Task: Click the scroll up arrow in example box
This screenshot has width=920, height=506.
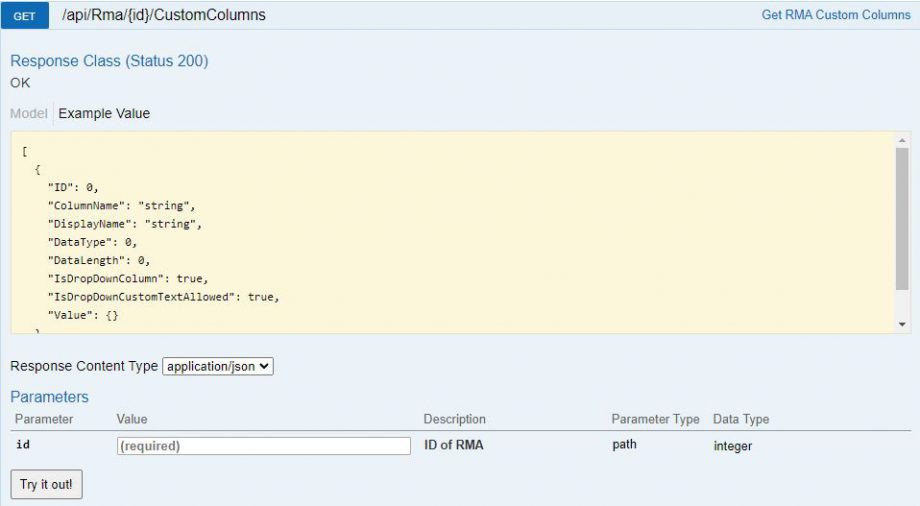Action: [902, 140]
